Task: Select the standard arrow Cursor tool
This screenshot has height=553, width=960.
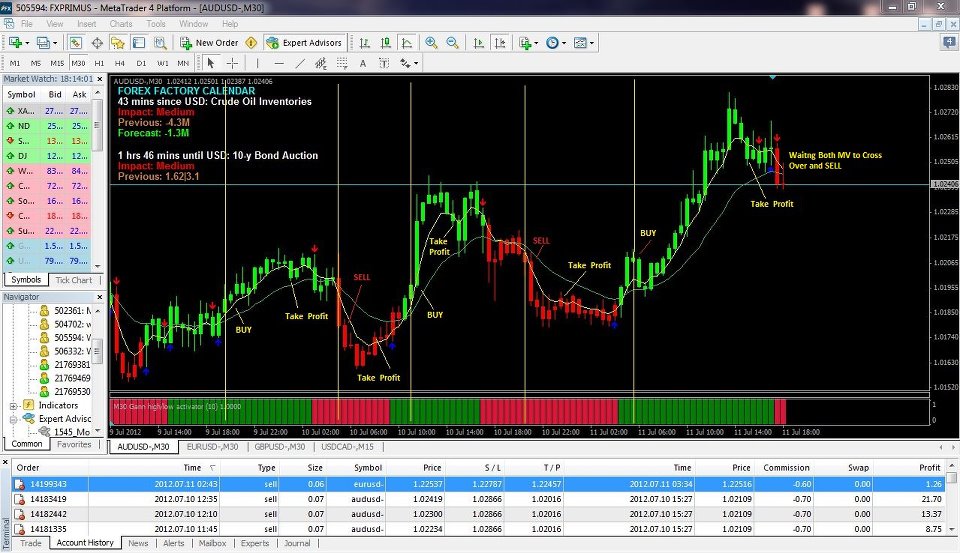Action: click(x=211, y=63)
